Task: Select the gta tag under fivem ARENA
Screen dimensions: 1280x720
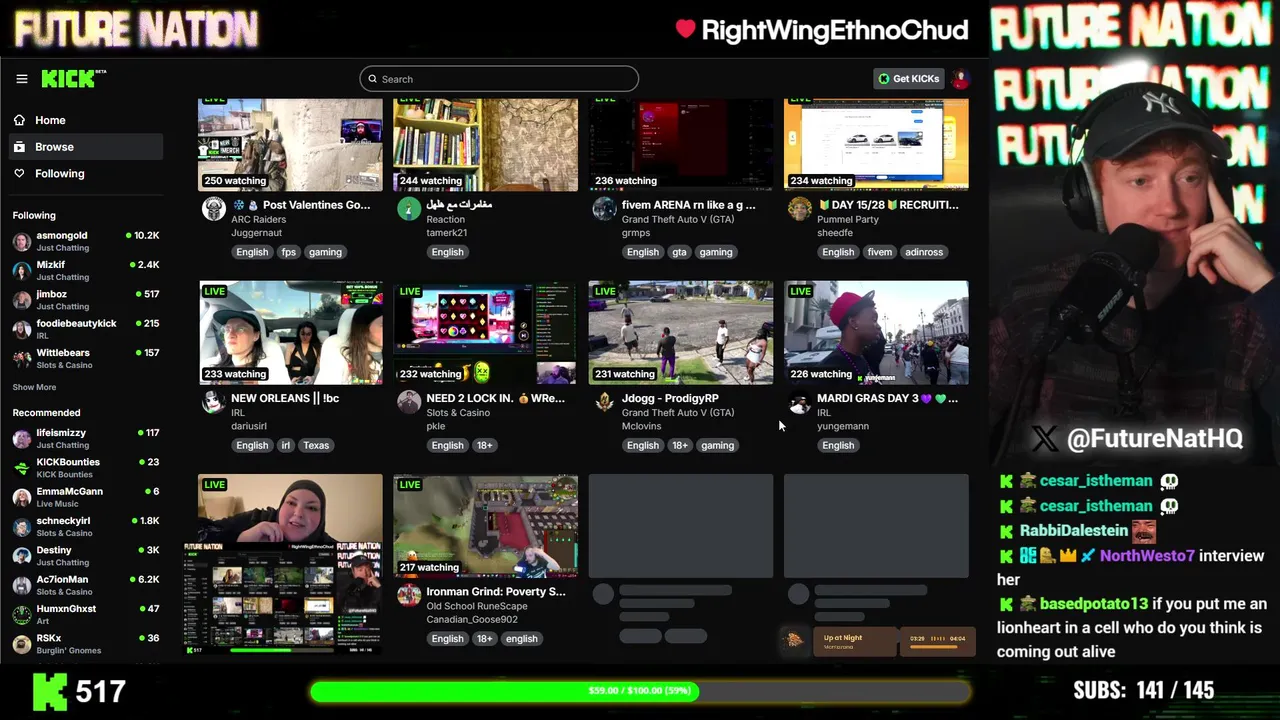Action: 679,252
